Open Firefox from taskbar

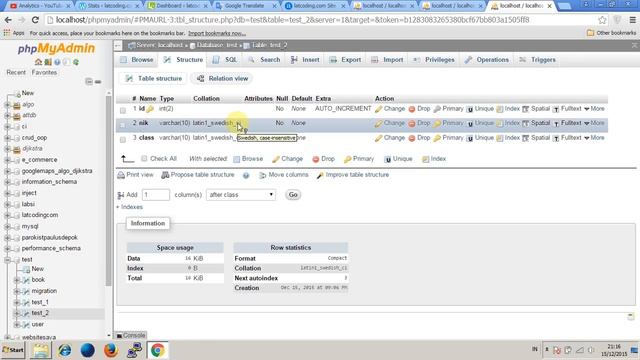click(111, 350)
